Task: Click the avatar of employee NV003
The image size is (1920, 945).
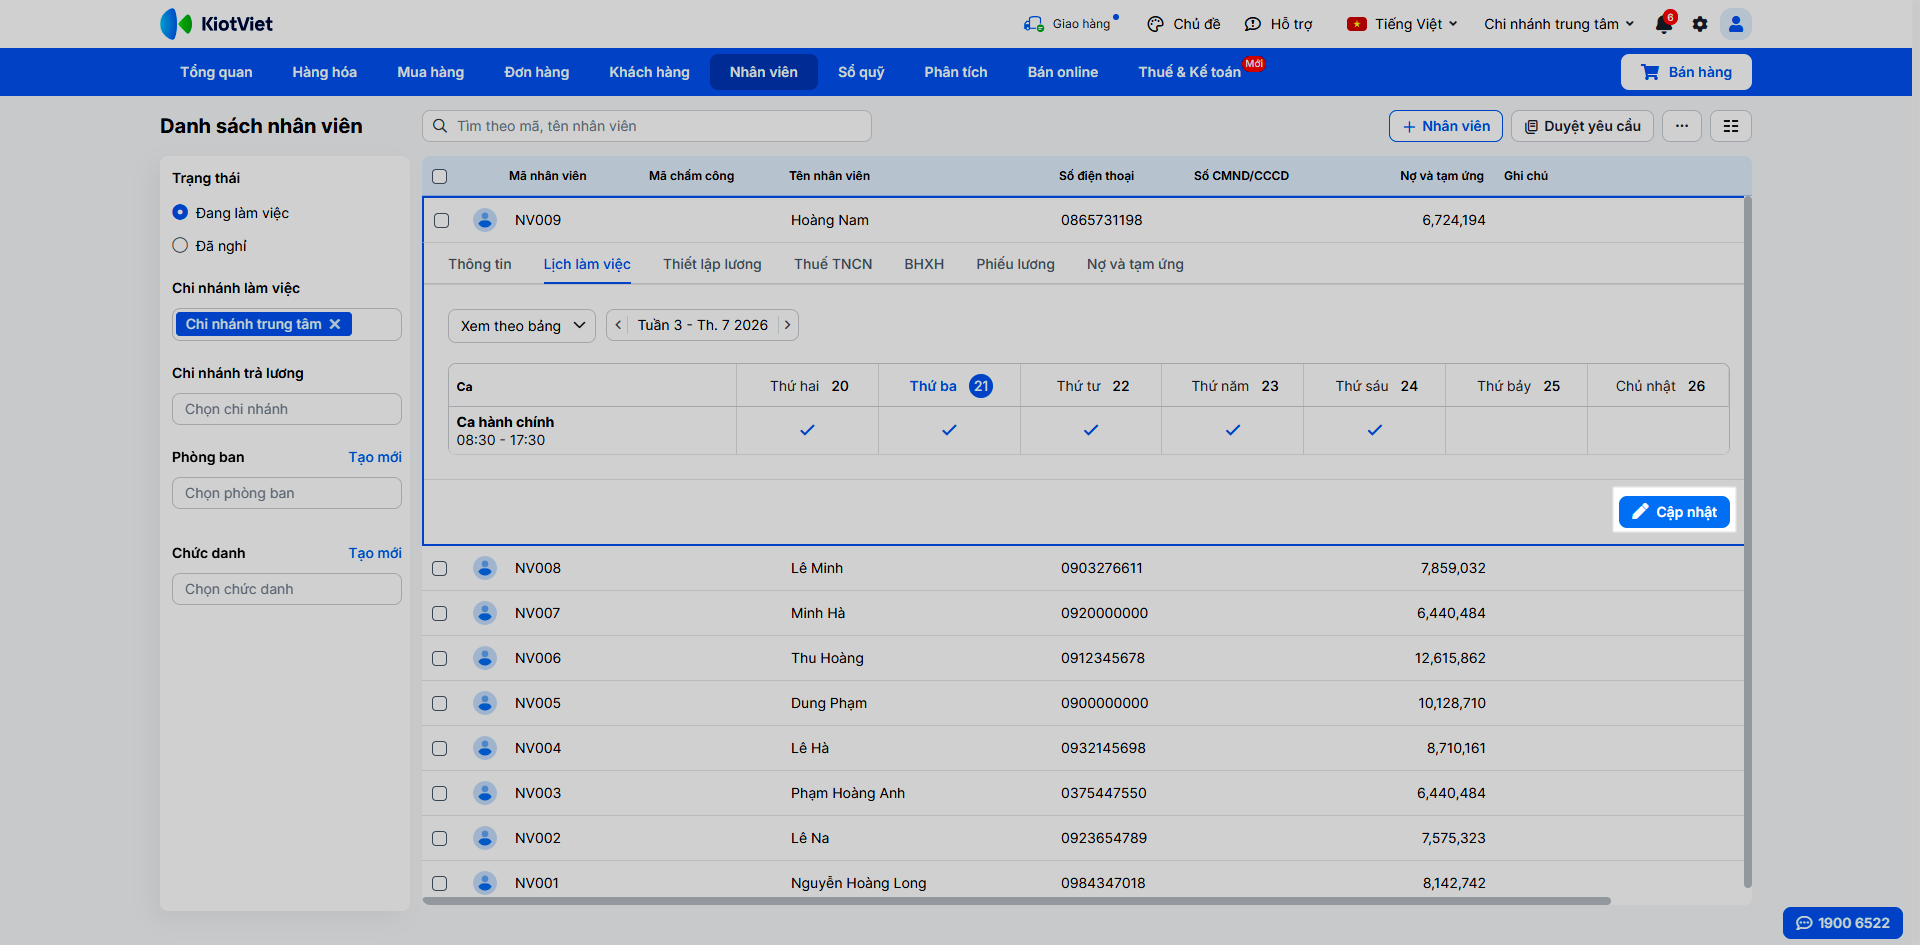Action: (485, 793)
